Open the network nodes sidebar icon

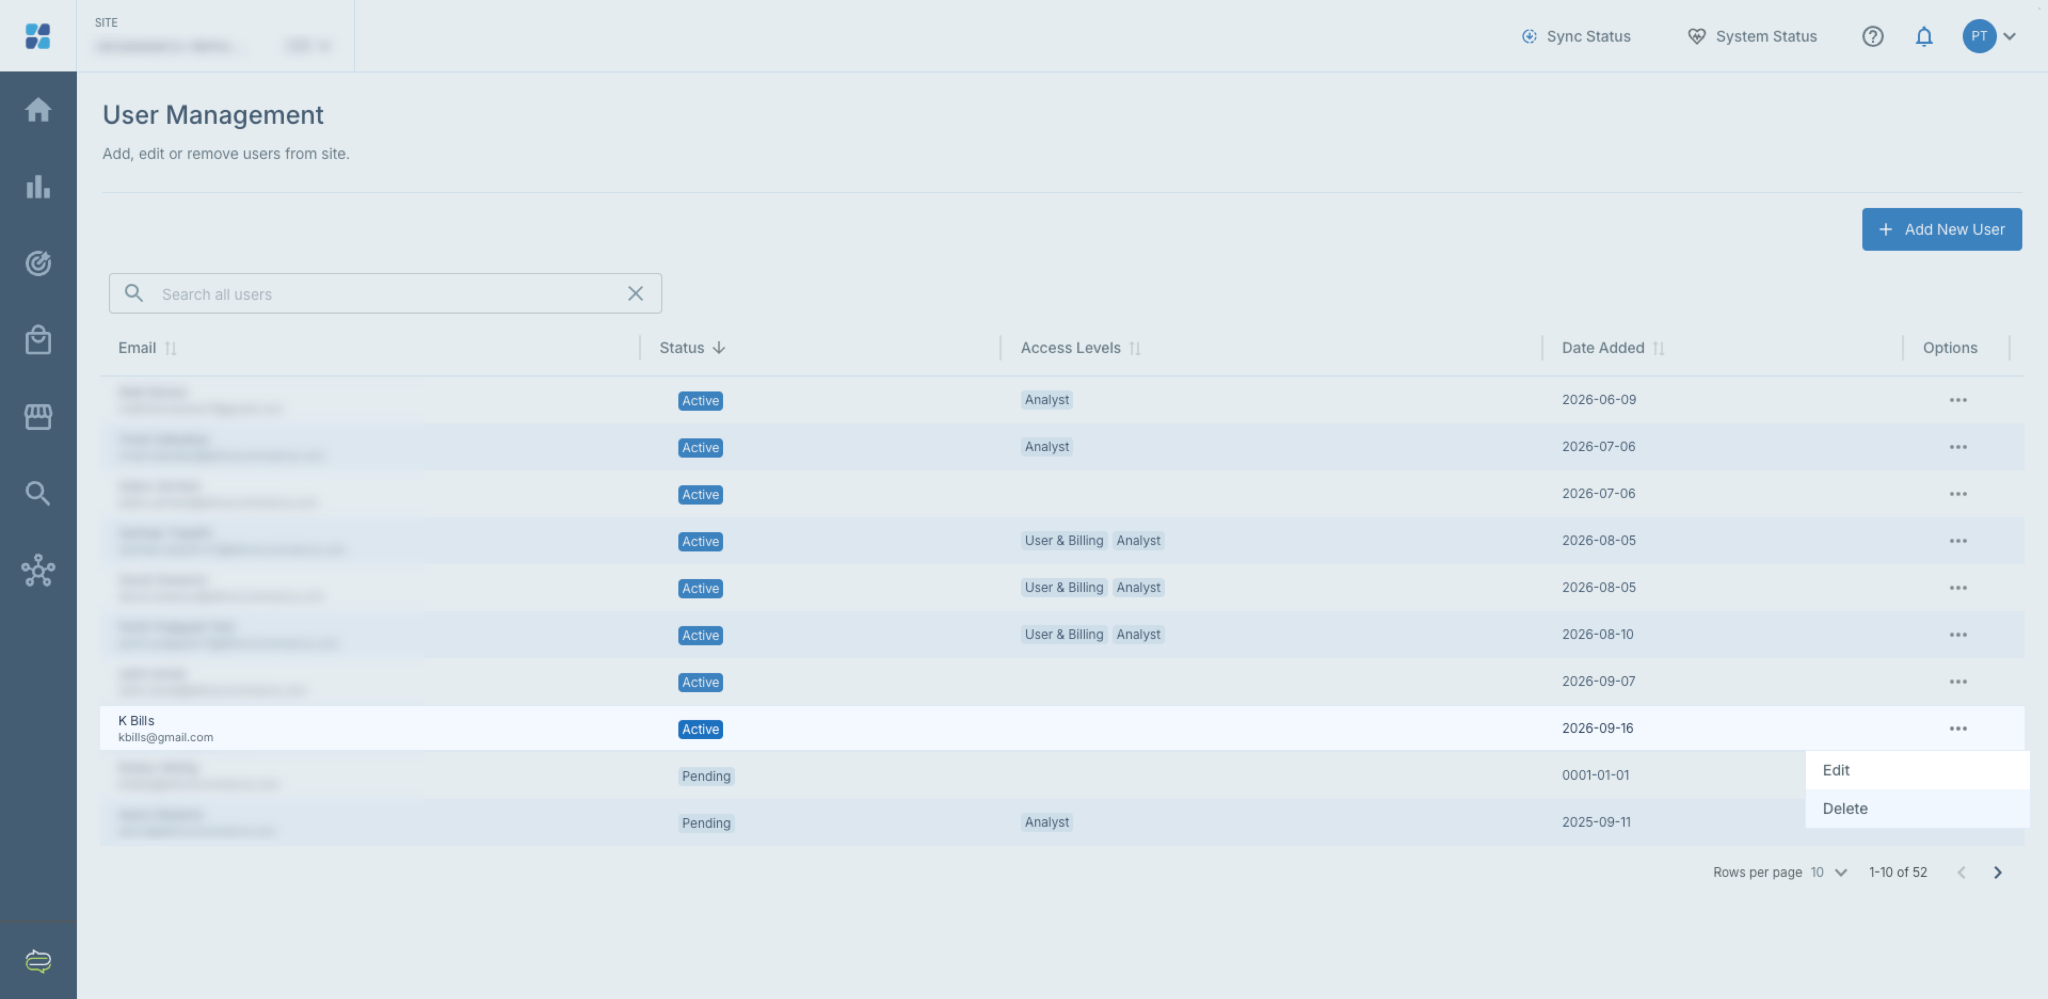[38, 571]
